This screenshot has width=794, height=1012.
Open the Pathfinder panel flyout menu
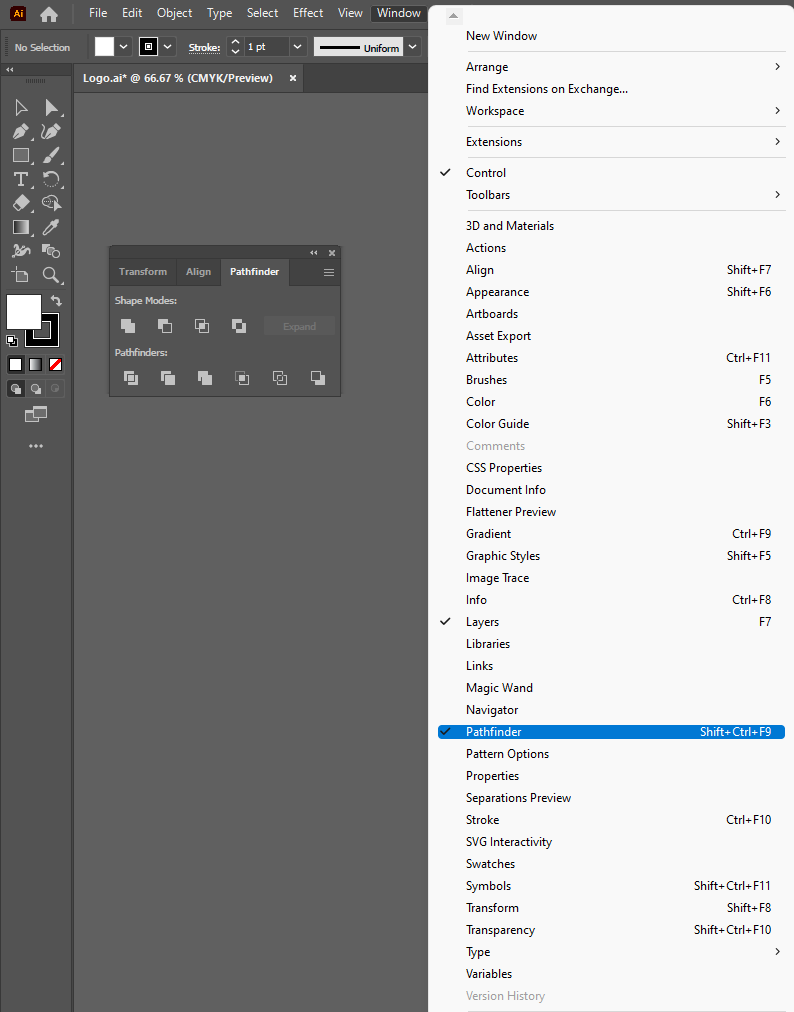329,272
